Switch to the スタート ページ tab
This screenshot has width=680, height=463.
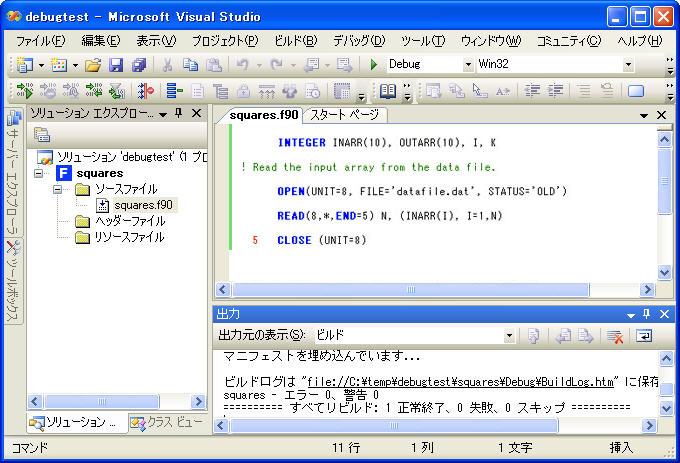[x=343, y=115]
